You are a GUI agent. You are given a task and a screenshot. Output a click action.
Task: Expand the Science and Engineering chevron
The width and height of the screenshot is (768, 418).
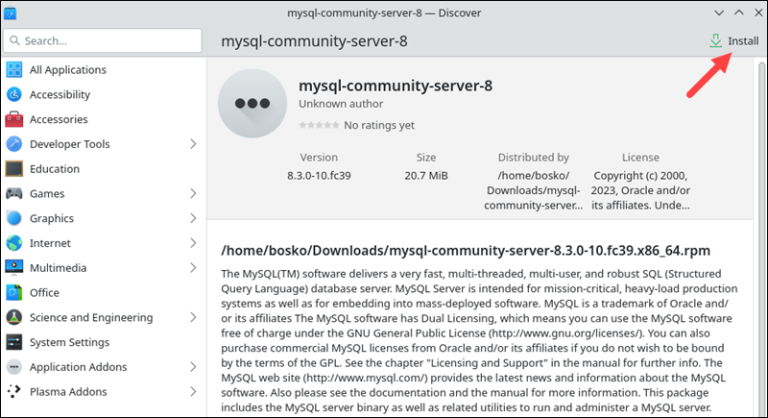193,318
